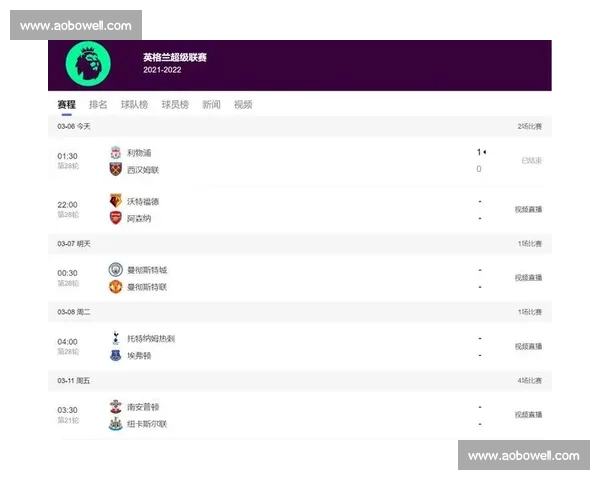
Task: Switch to the 排名 tab
Action: coord(98,104)
